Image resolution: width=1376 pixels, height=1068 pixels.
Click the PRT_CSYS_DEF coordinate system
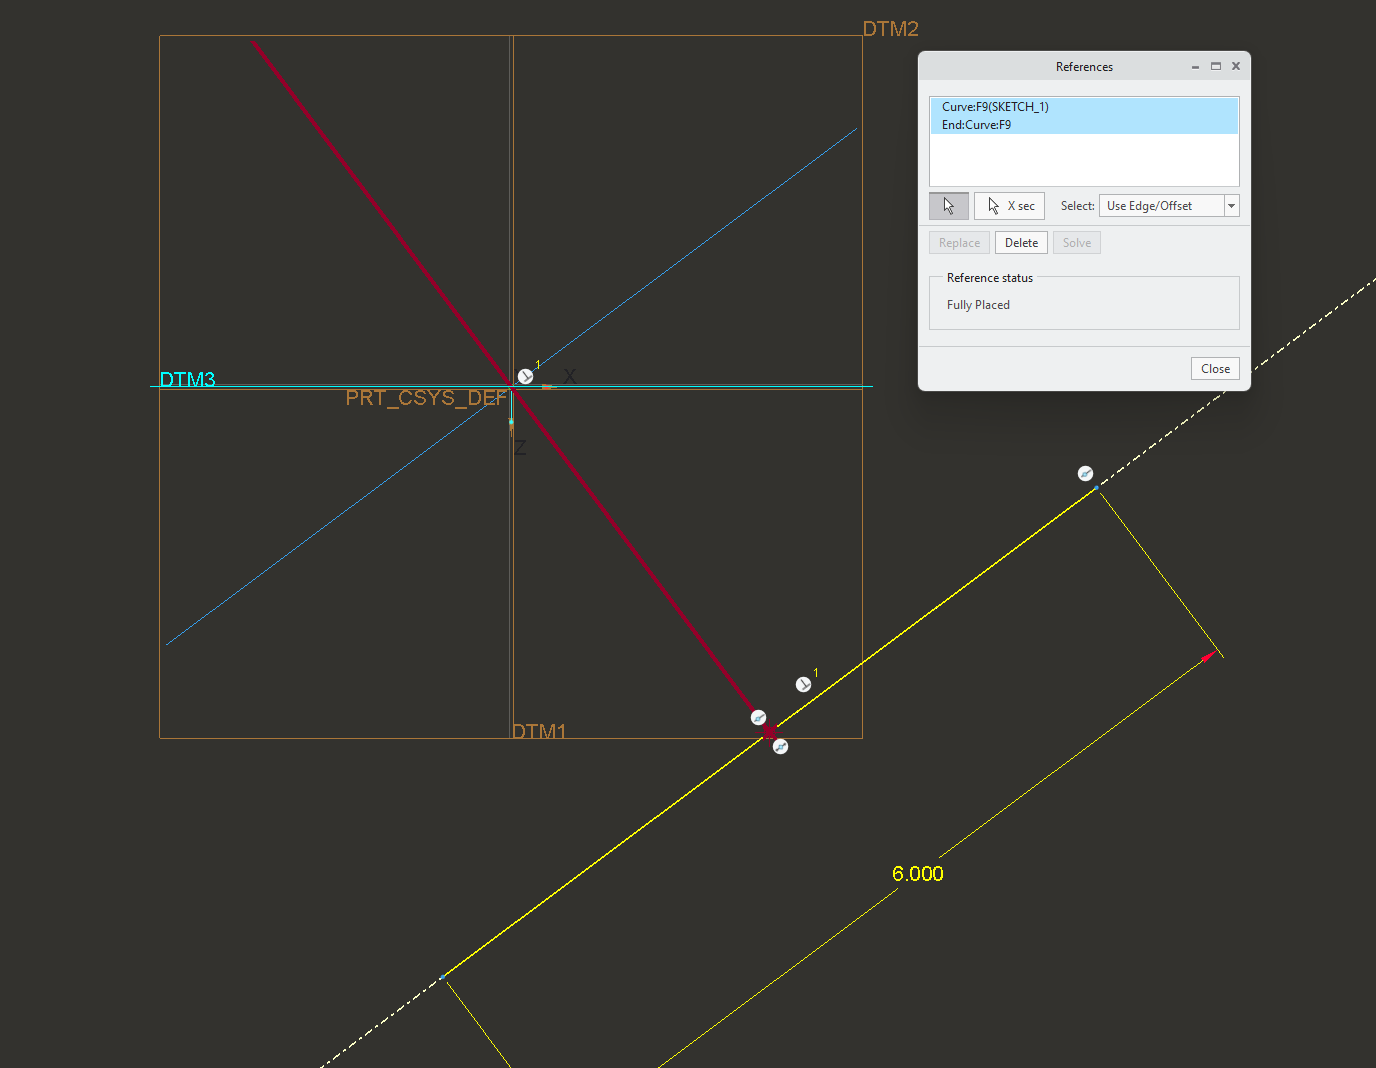pyautogui.click(x=425, y=398)
